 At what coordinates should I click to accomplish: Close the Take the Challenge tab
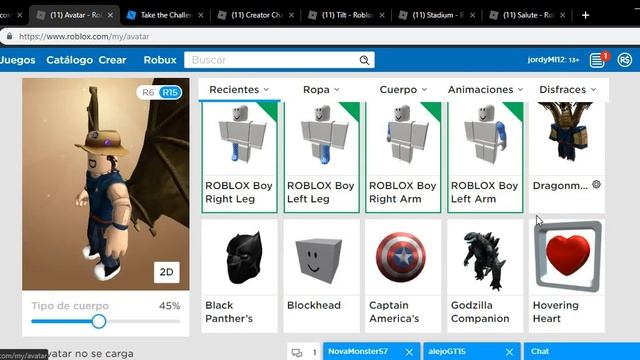click(201, 15)
